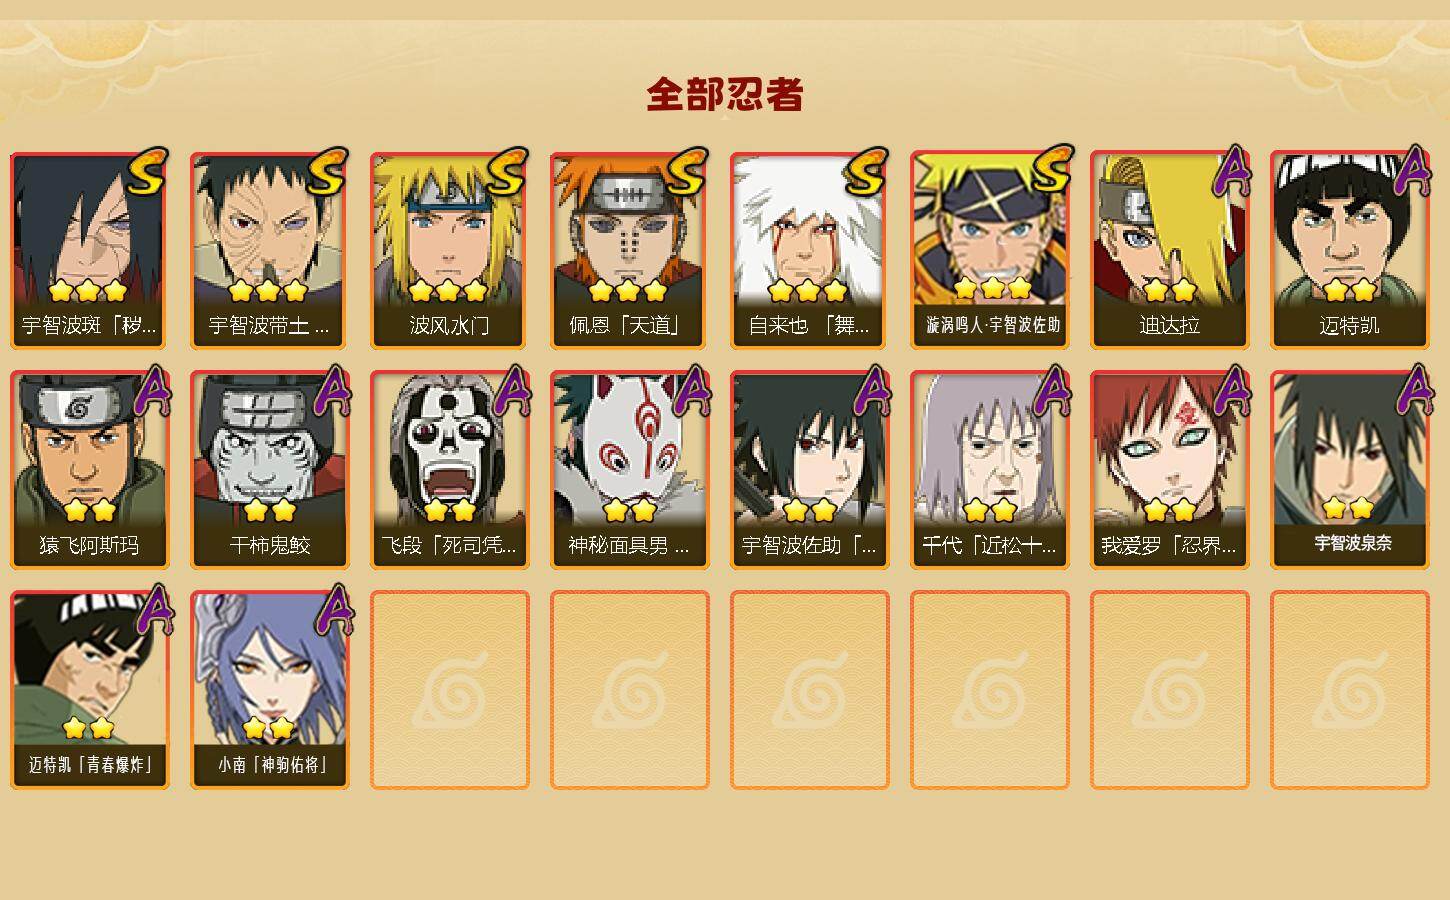Choose the 宇智波泉奈 card

tap(1349, 470)
